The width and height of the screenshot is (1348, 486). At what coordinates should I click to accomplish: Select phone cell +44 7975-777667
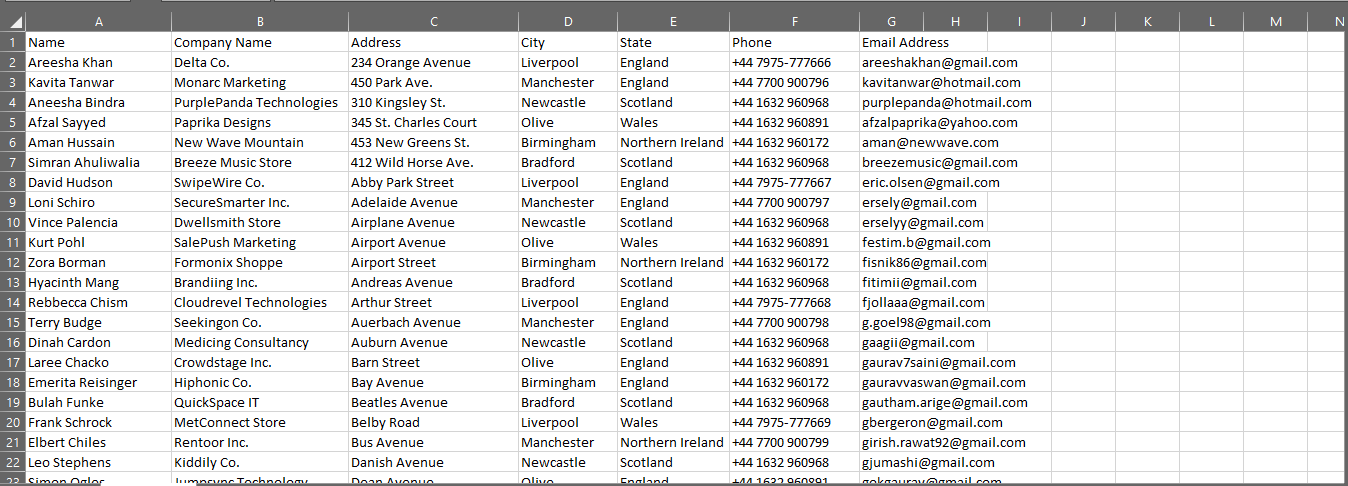[781, 183]
